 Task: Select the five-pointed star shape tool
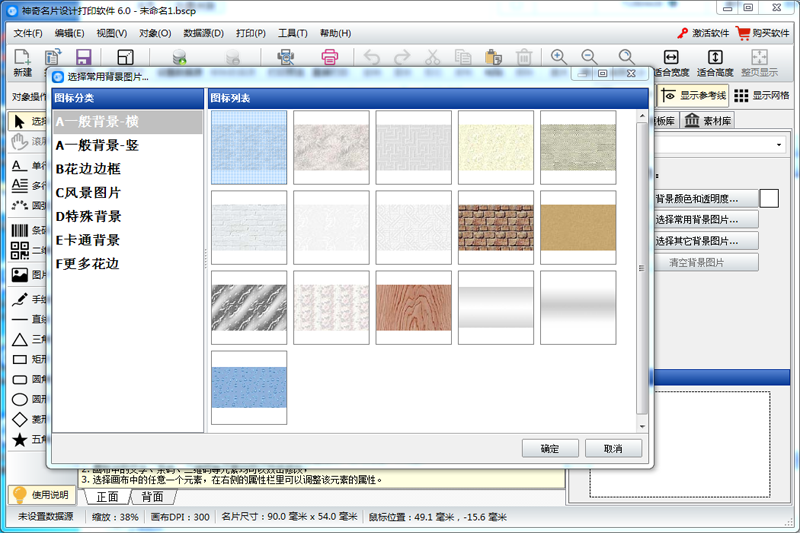(20, 439)
